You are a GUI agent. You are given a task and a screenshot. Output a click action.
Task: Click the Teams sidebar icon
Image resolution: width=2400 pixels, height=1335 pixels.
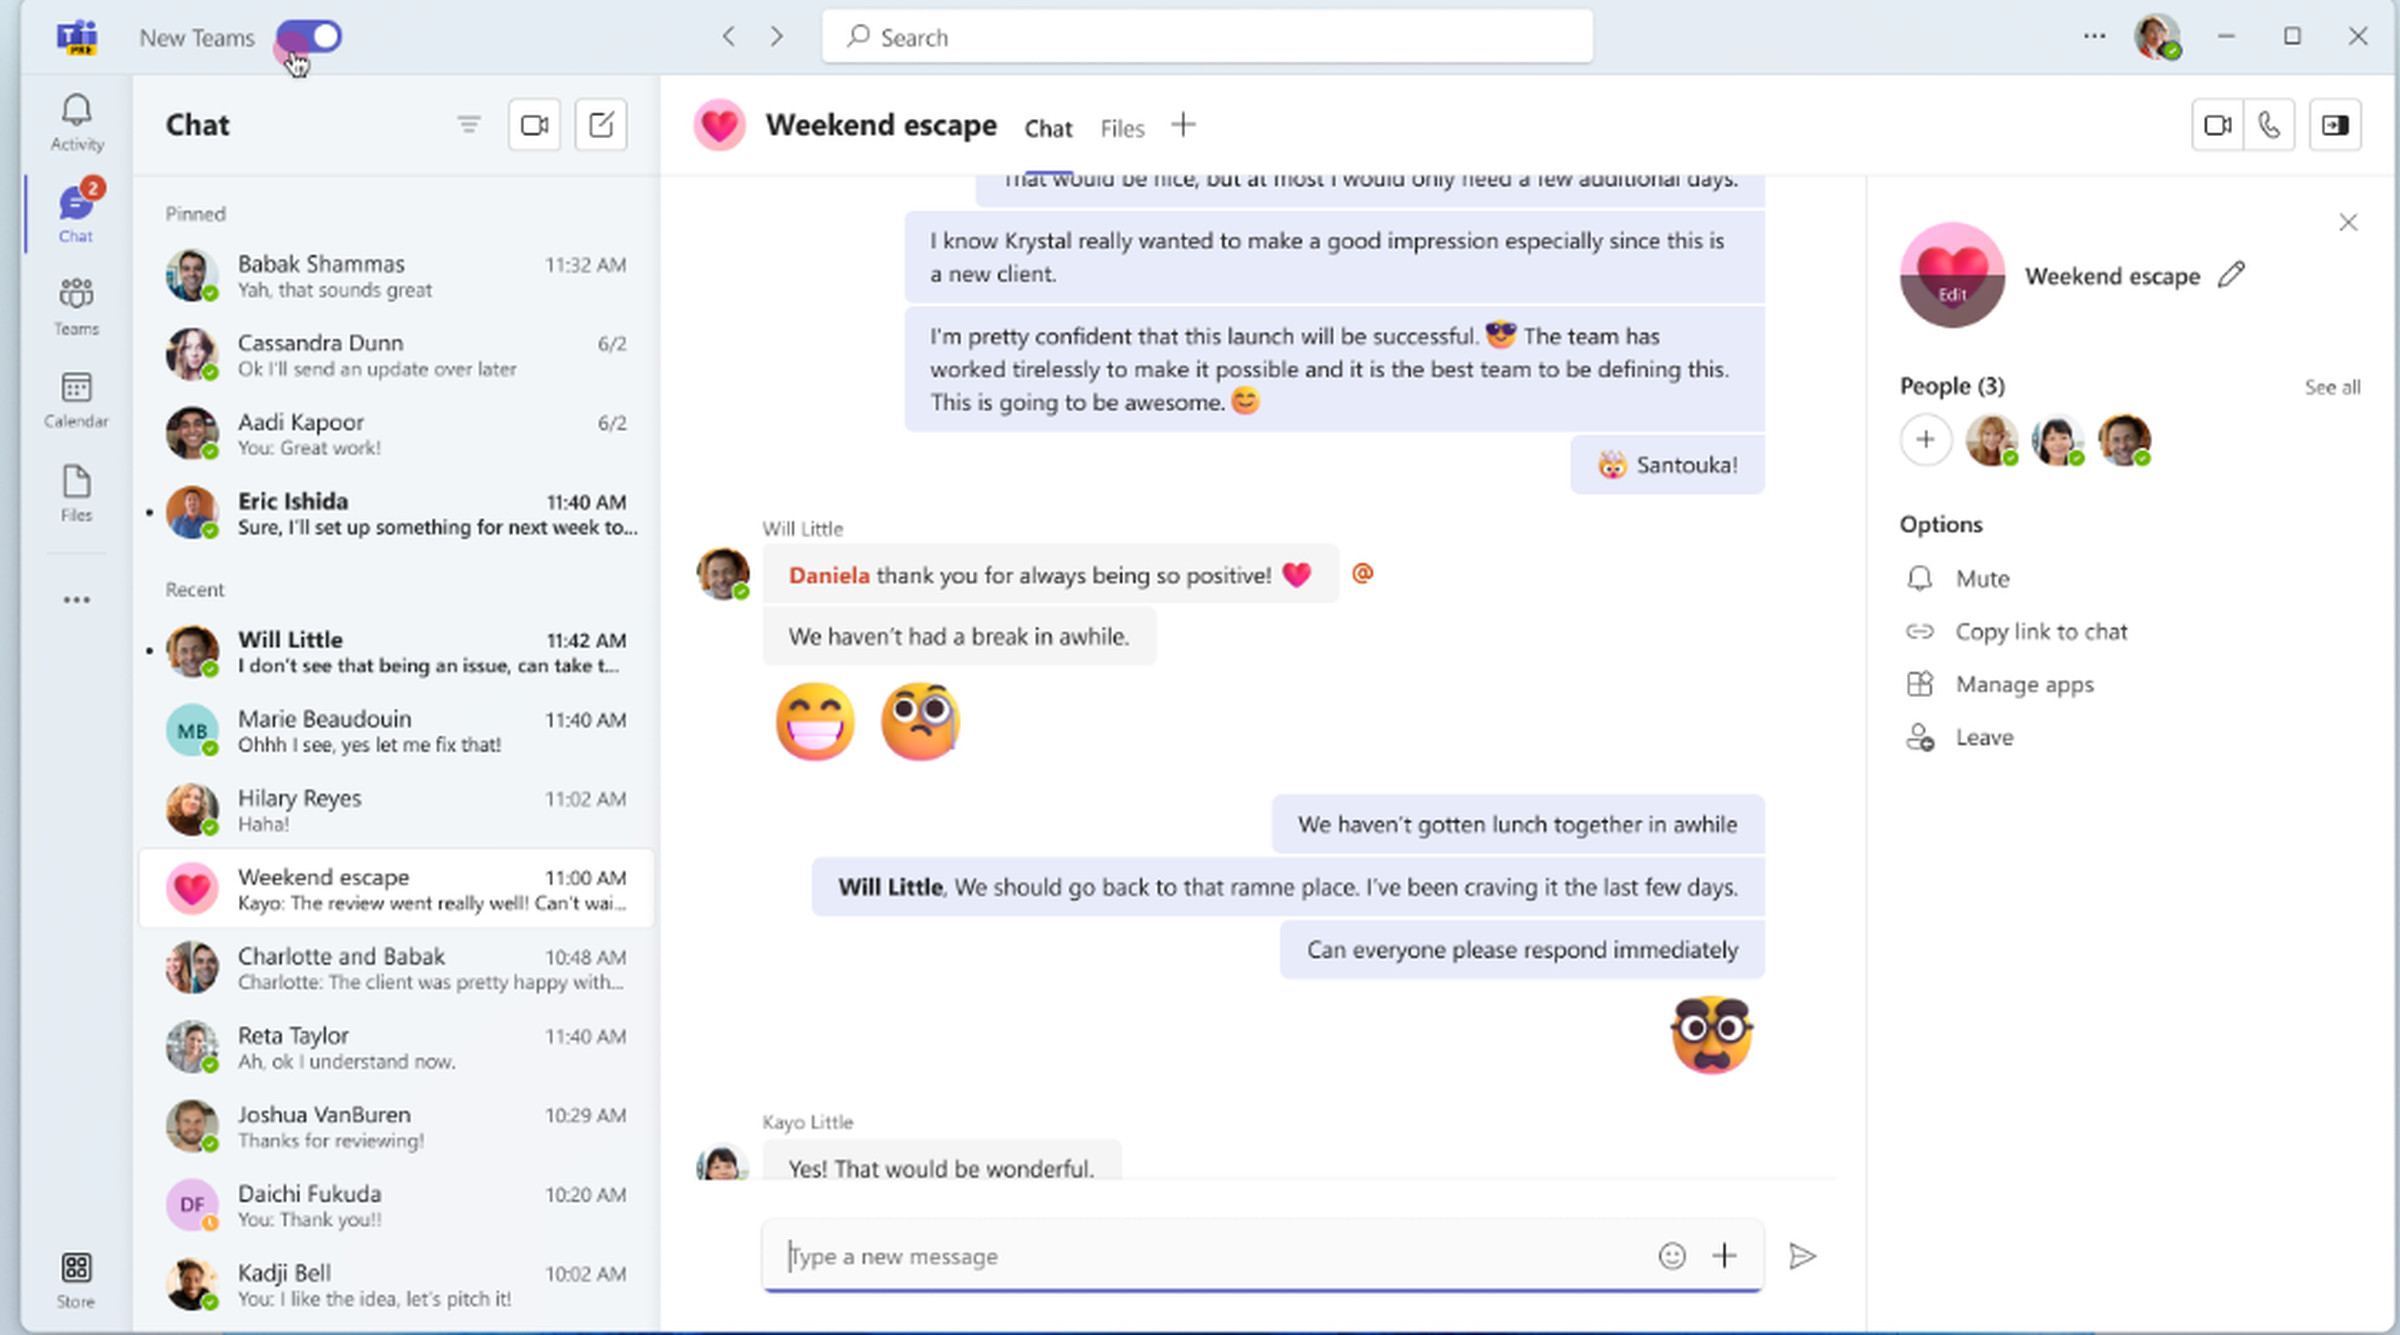(74, 303)
